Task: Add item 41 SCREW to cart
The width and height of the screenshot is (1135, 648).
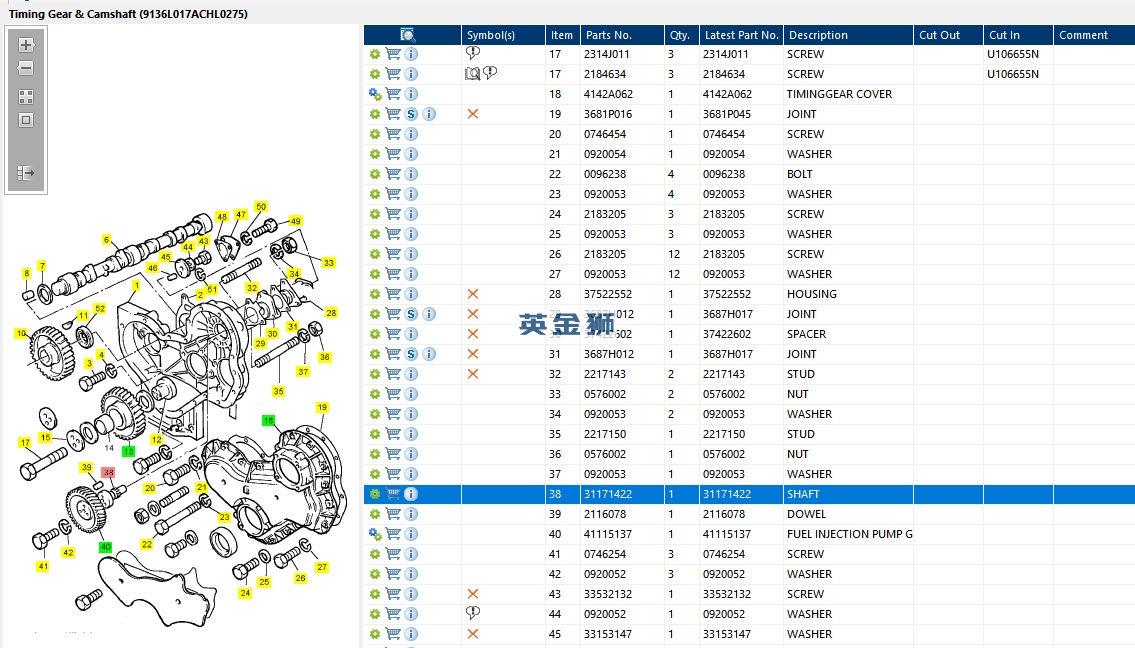Action: pos(393,554)
